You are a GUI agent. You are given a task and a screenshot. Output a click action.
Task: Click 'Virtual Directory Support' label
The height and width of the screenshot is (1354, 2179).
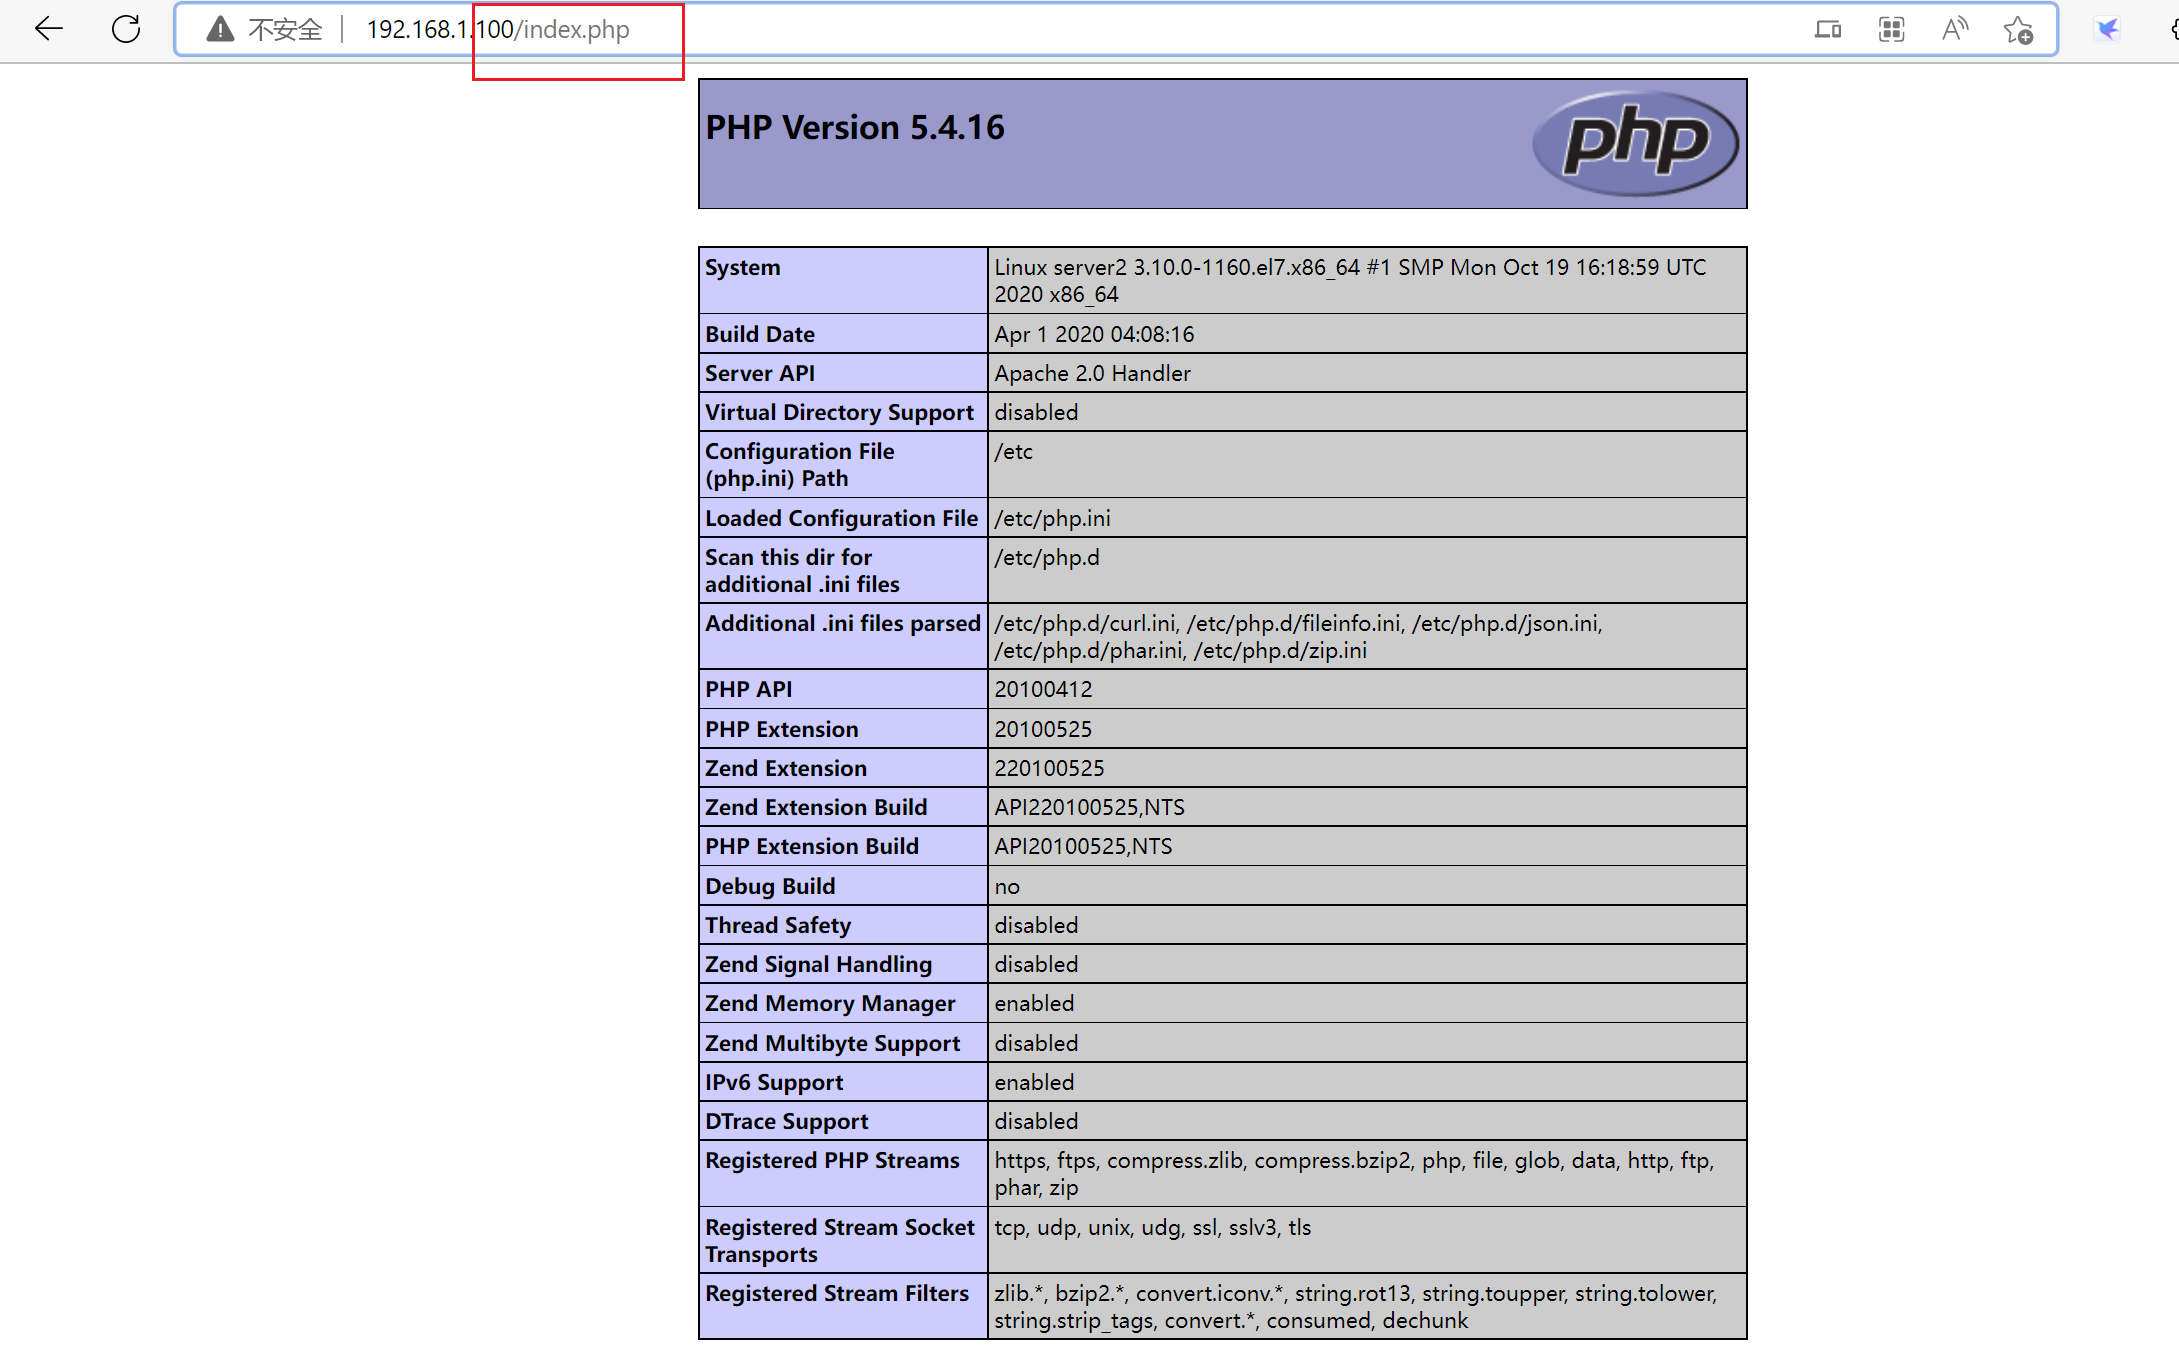pos(839,412)
